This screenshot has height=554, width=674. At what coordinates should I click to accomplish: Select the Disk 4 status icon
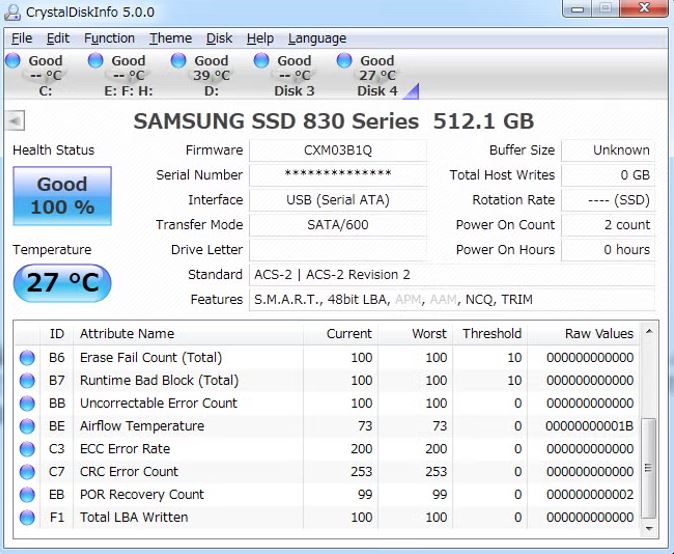[x=344, y=60]
